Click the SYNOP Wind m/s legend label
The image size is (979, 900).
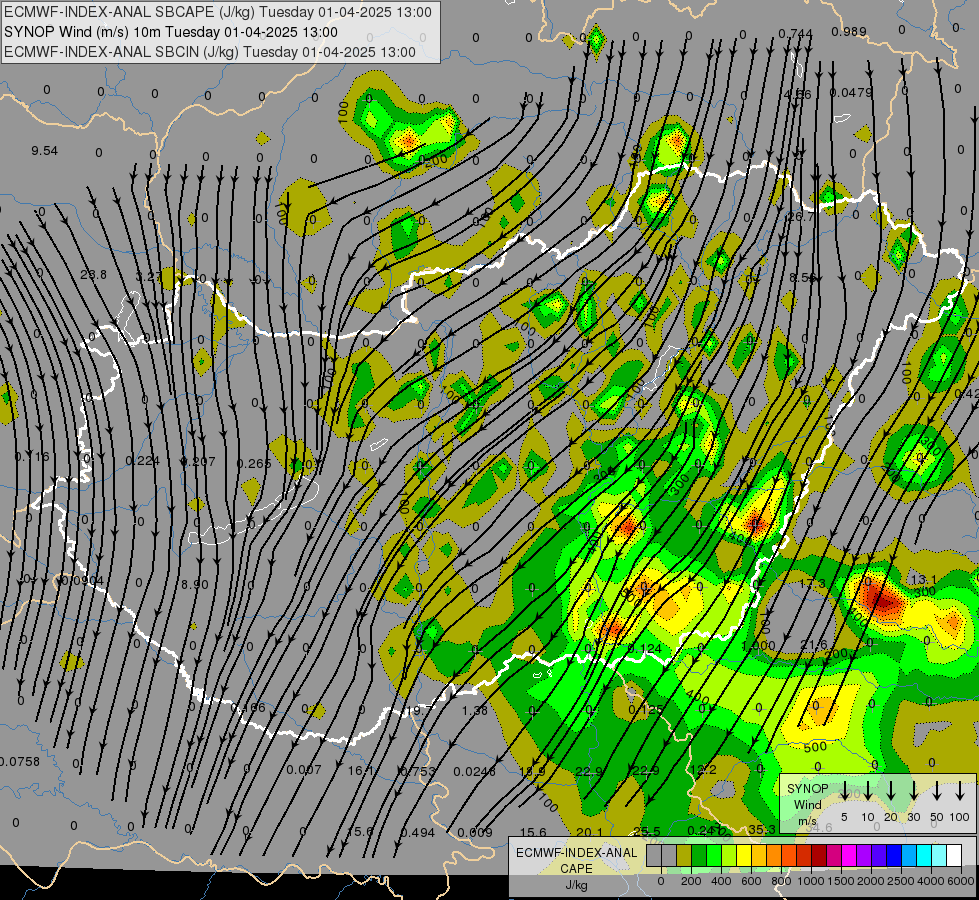807,804
